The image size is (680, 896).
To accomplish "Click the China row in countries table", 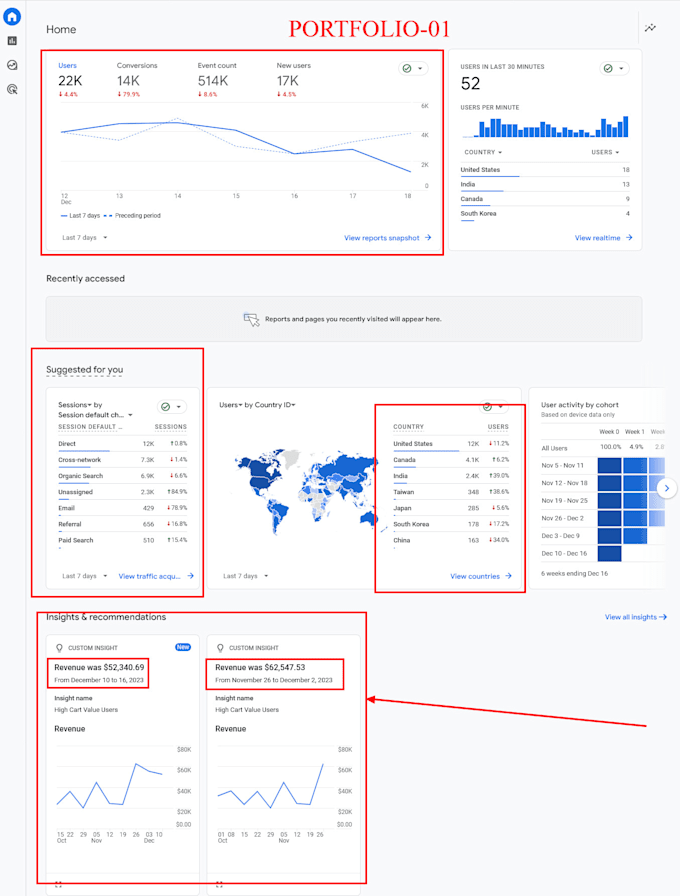I will pyautogui.click(x=451, y=540).
